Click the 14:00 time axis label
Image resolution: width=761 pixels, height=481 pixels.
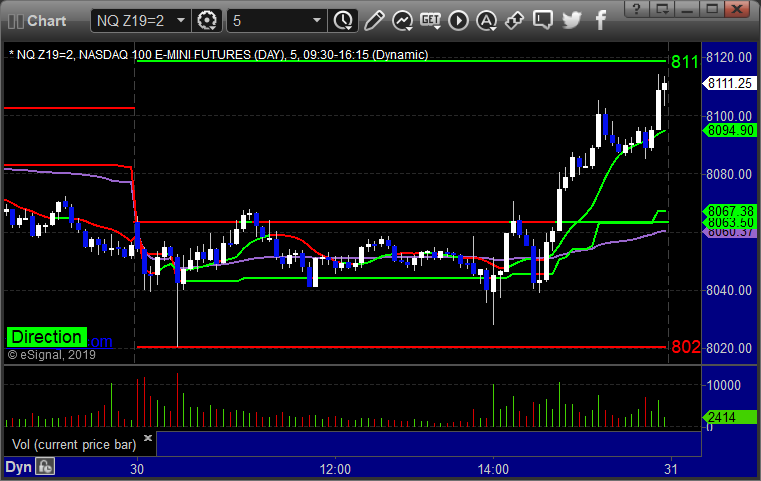click(493, 469)
